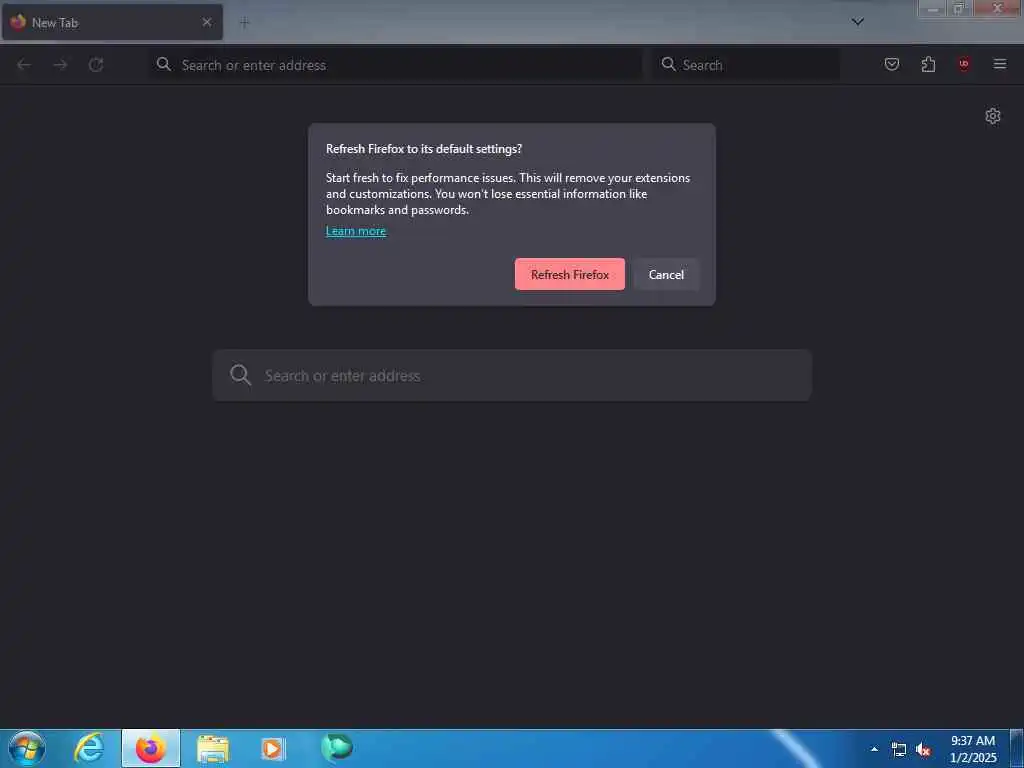Open the Learn more link
Screen dimensions: 1024x768
tap(356, 231)
